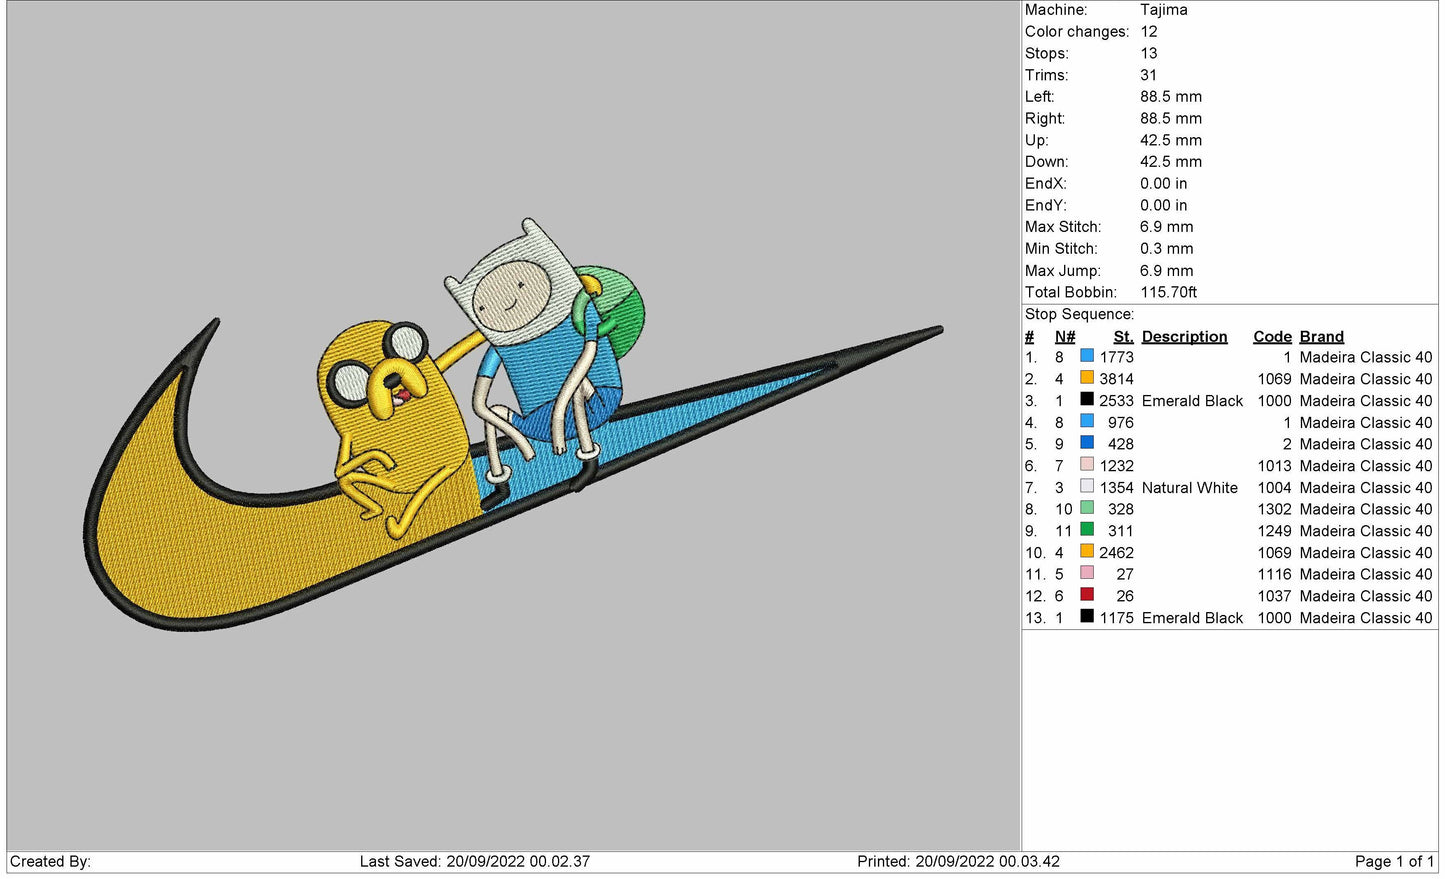The height and width of the screenshot is (879, 1445).
Task: Click the Page 1 of 1 indicator
Action: coord(1393,862)
